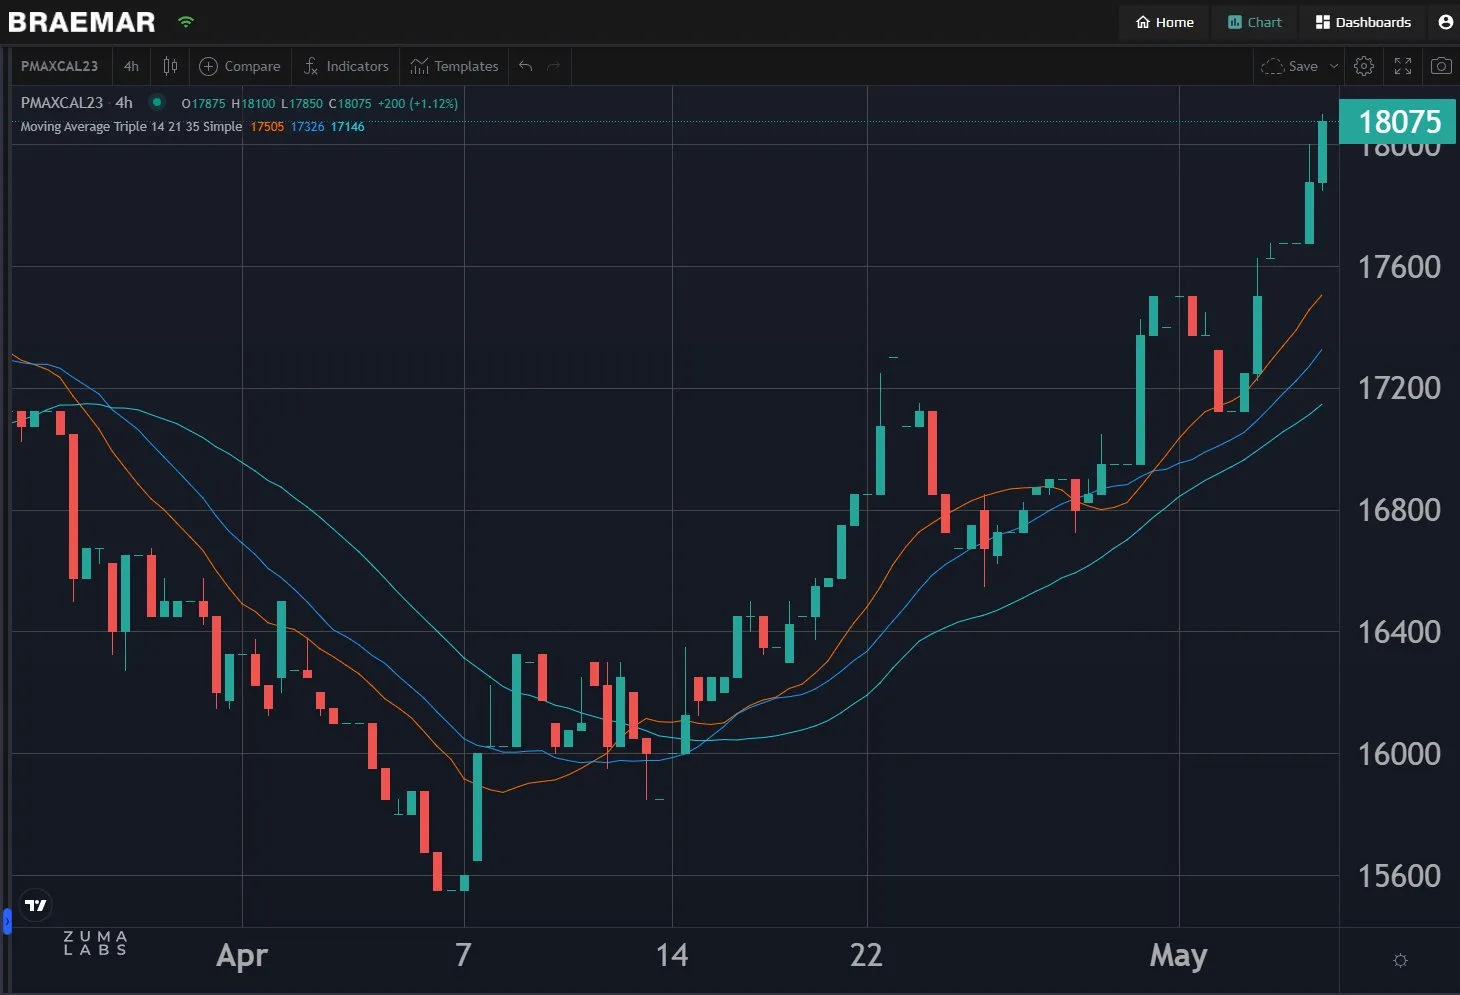The height and width of the screenshot is (995, 1460).
Task: Click the undo arrow in toolbar
Action: click(525, 66)
